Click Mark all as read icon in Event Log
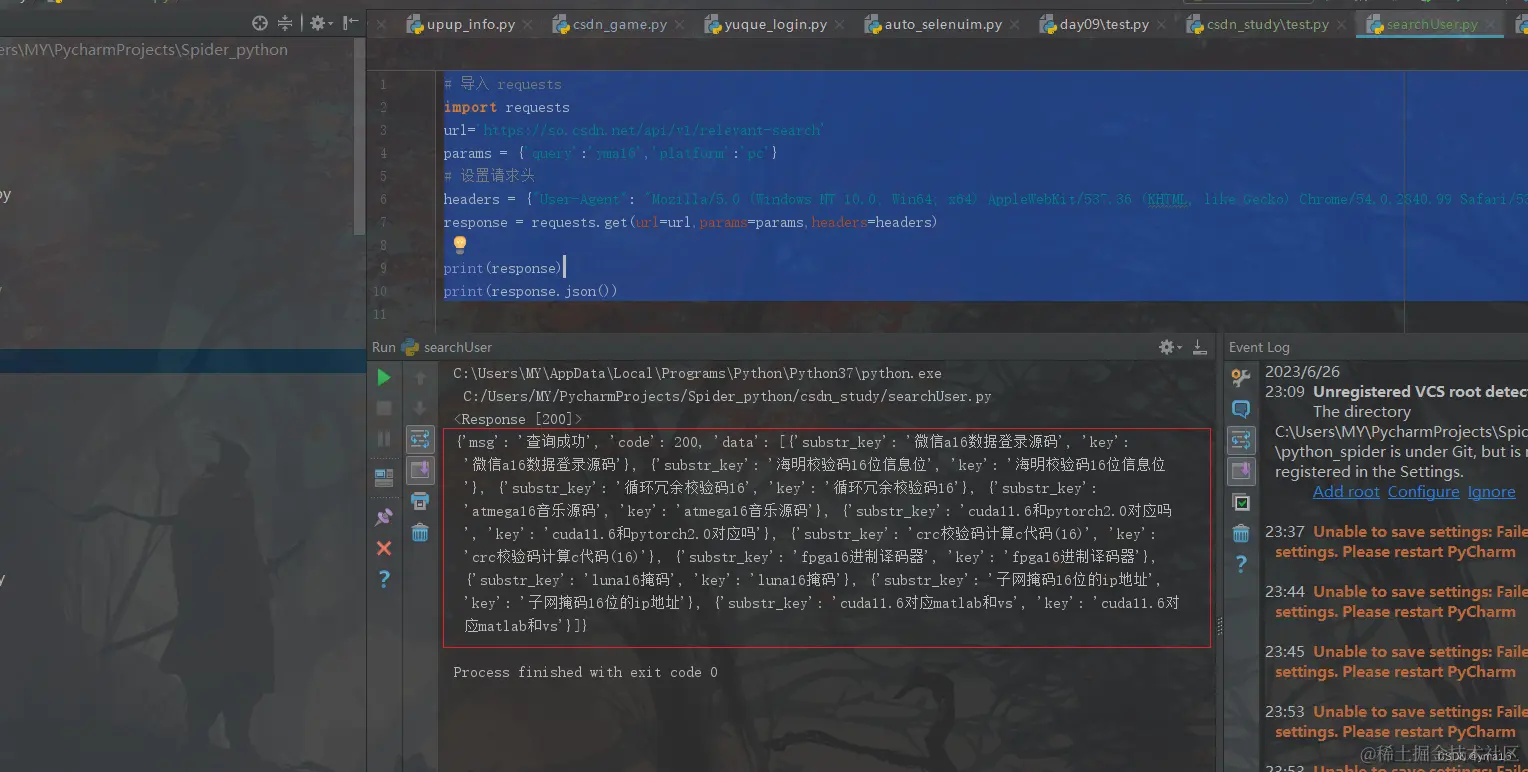 click(1241, 502)
